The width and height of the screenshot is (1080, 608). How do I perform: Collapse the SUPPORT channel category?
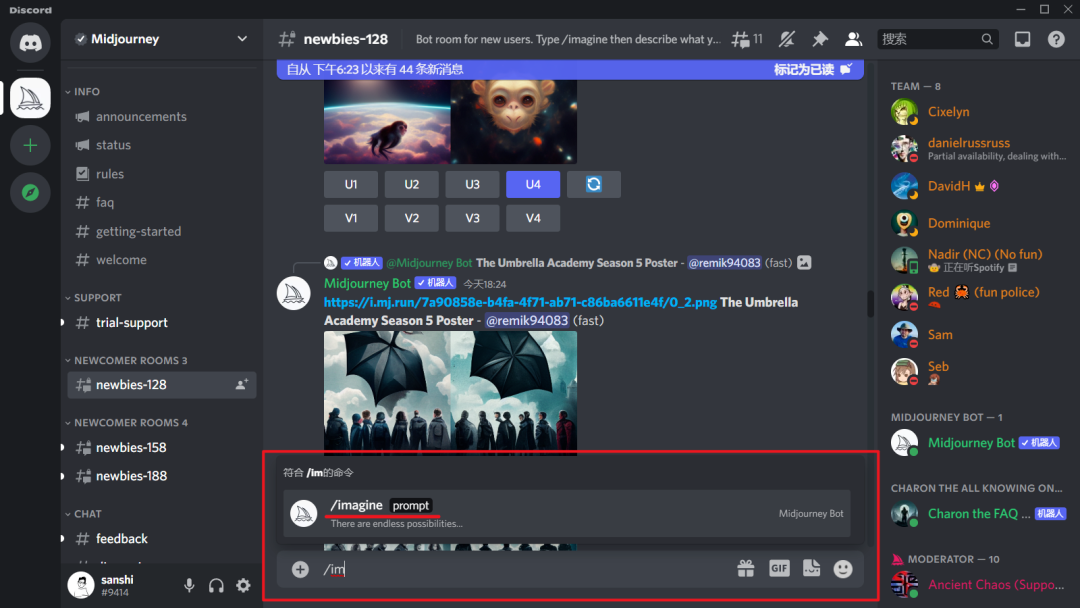[97, 298]
